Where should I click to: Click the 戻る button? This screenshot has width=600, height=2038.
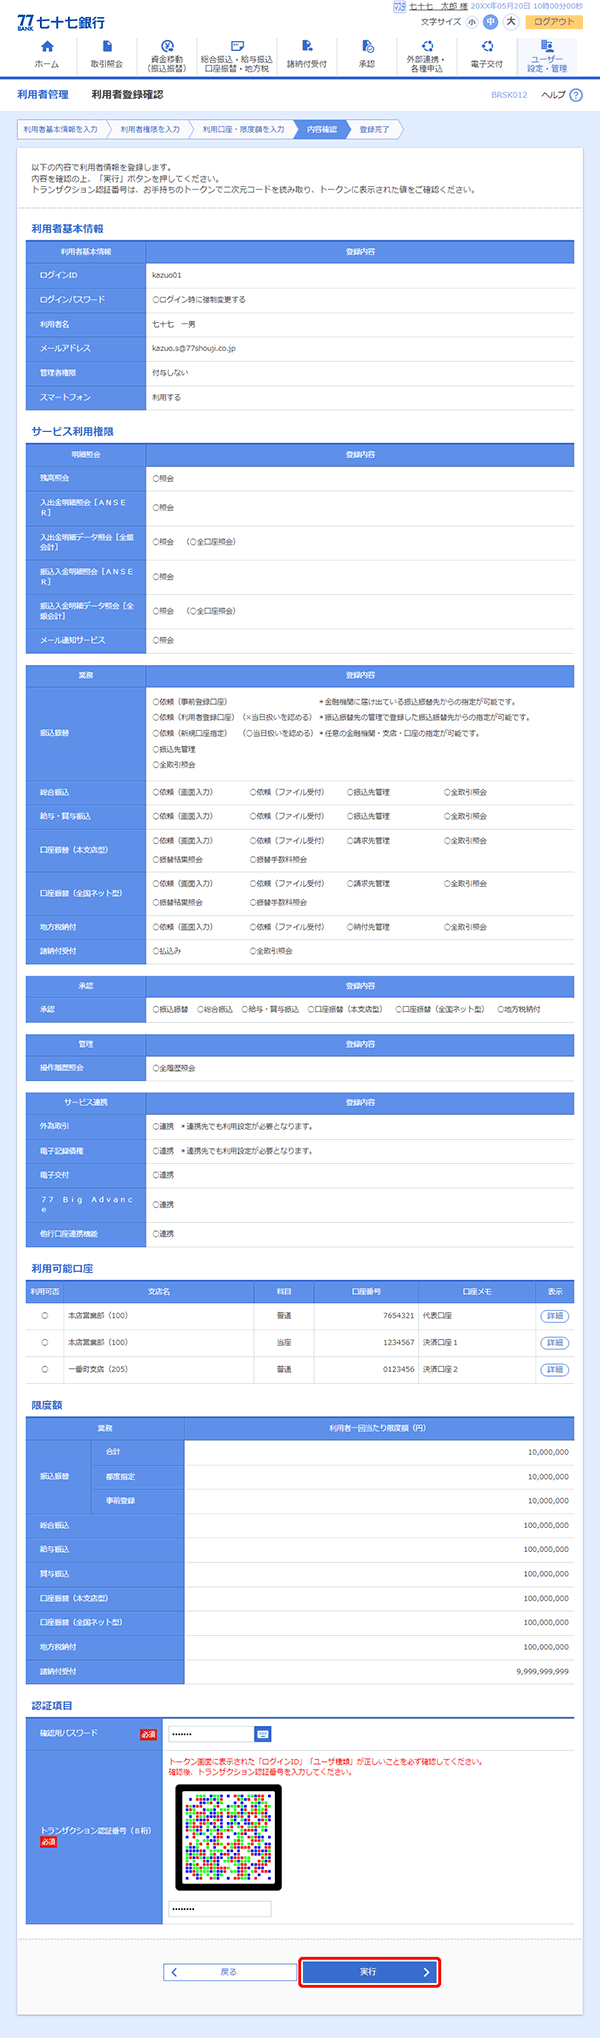point(229,1972)
